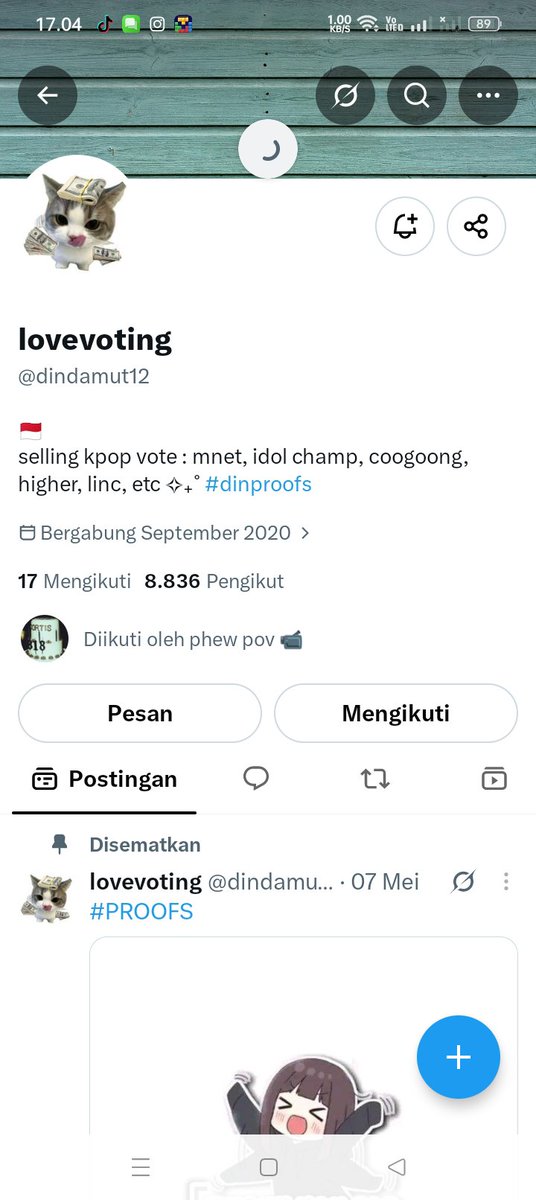Open pinned post's three-dot options
Screen dimensions: 536x1200
(x=506, y=881)
